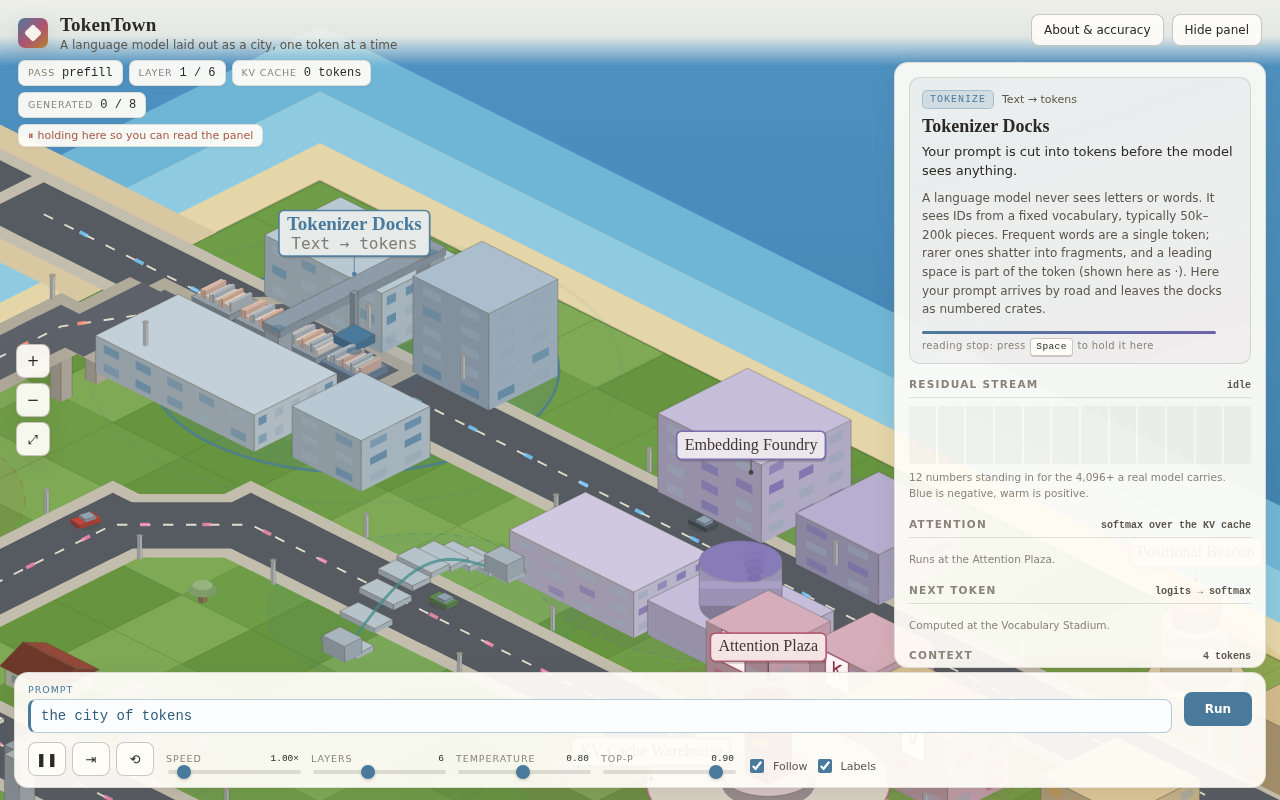The width and height of the screenshot is (1280, 800).
Task: Pause the simulation playback
Action: [47, 759]
